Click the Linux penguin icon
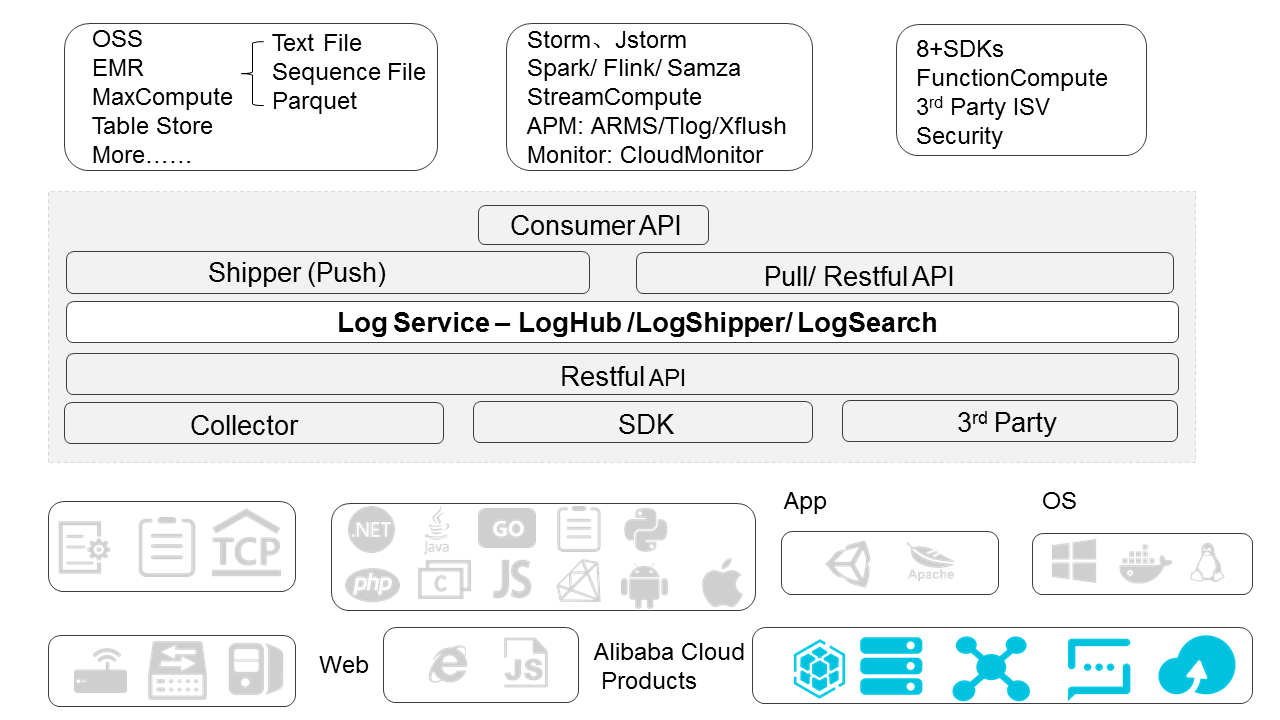The width and height of the screenshot is (1280, 720). 1208,564
